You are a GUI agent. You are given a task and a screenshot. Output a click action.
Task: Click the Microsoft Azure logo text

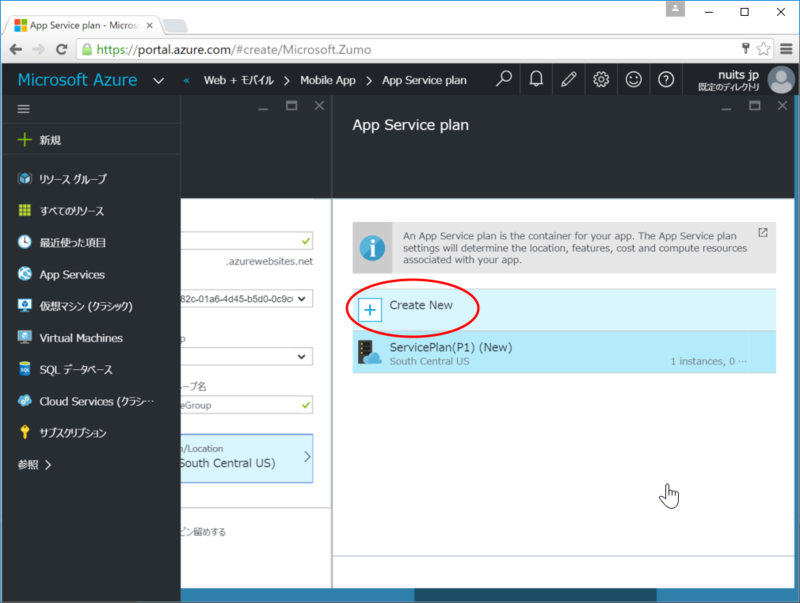(78, 80)
